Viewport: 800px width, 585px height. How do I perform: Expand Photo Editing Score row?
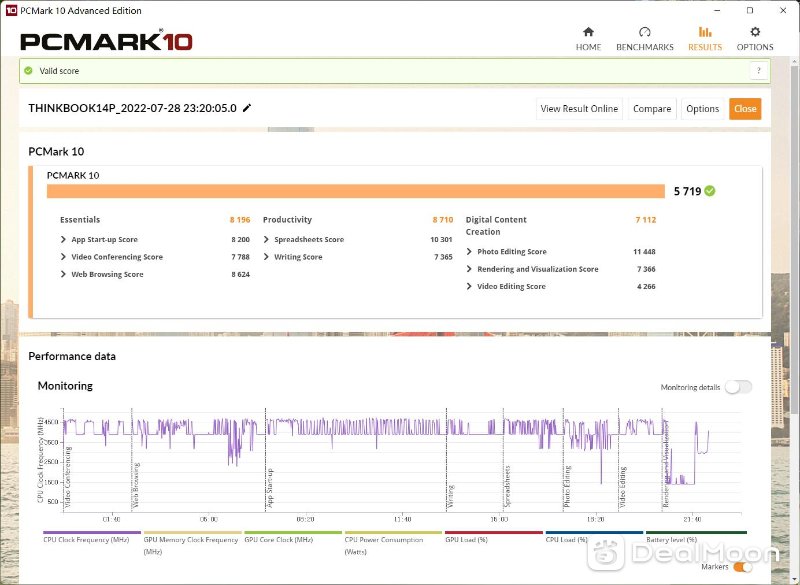click(469, 251)
